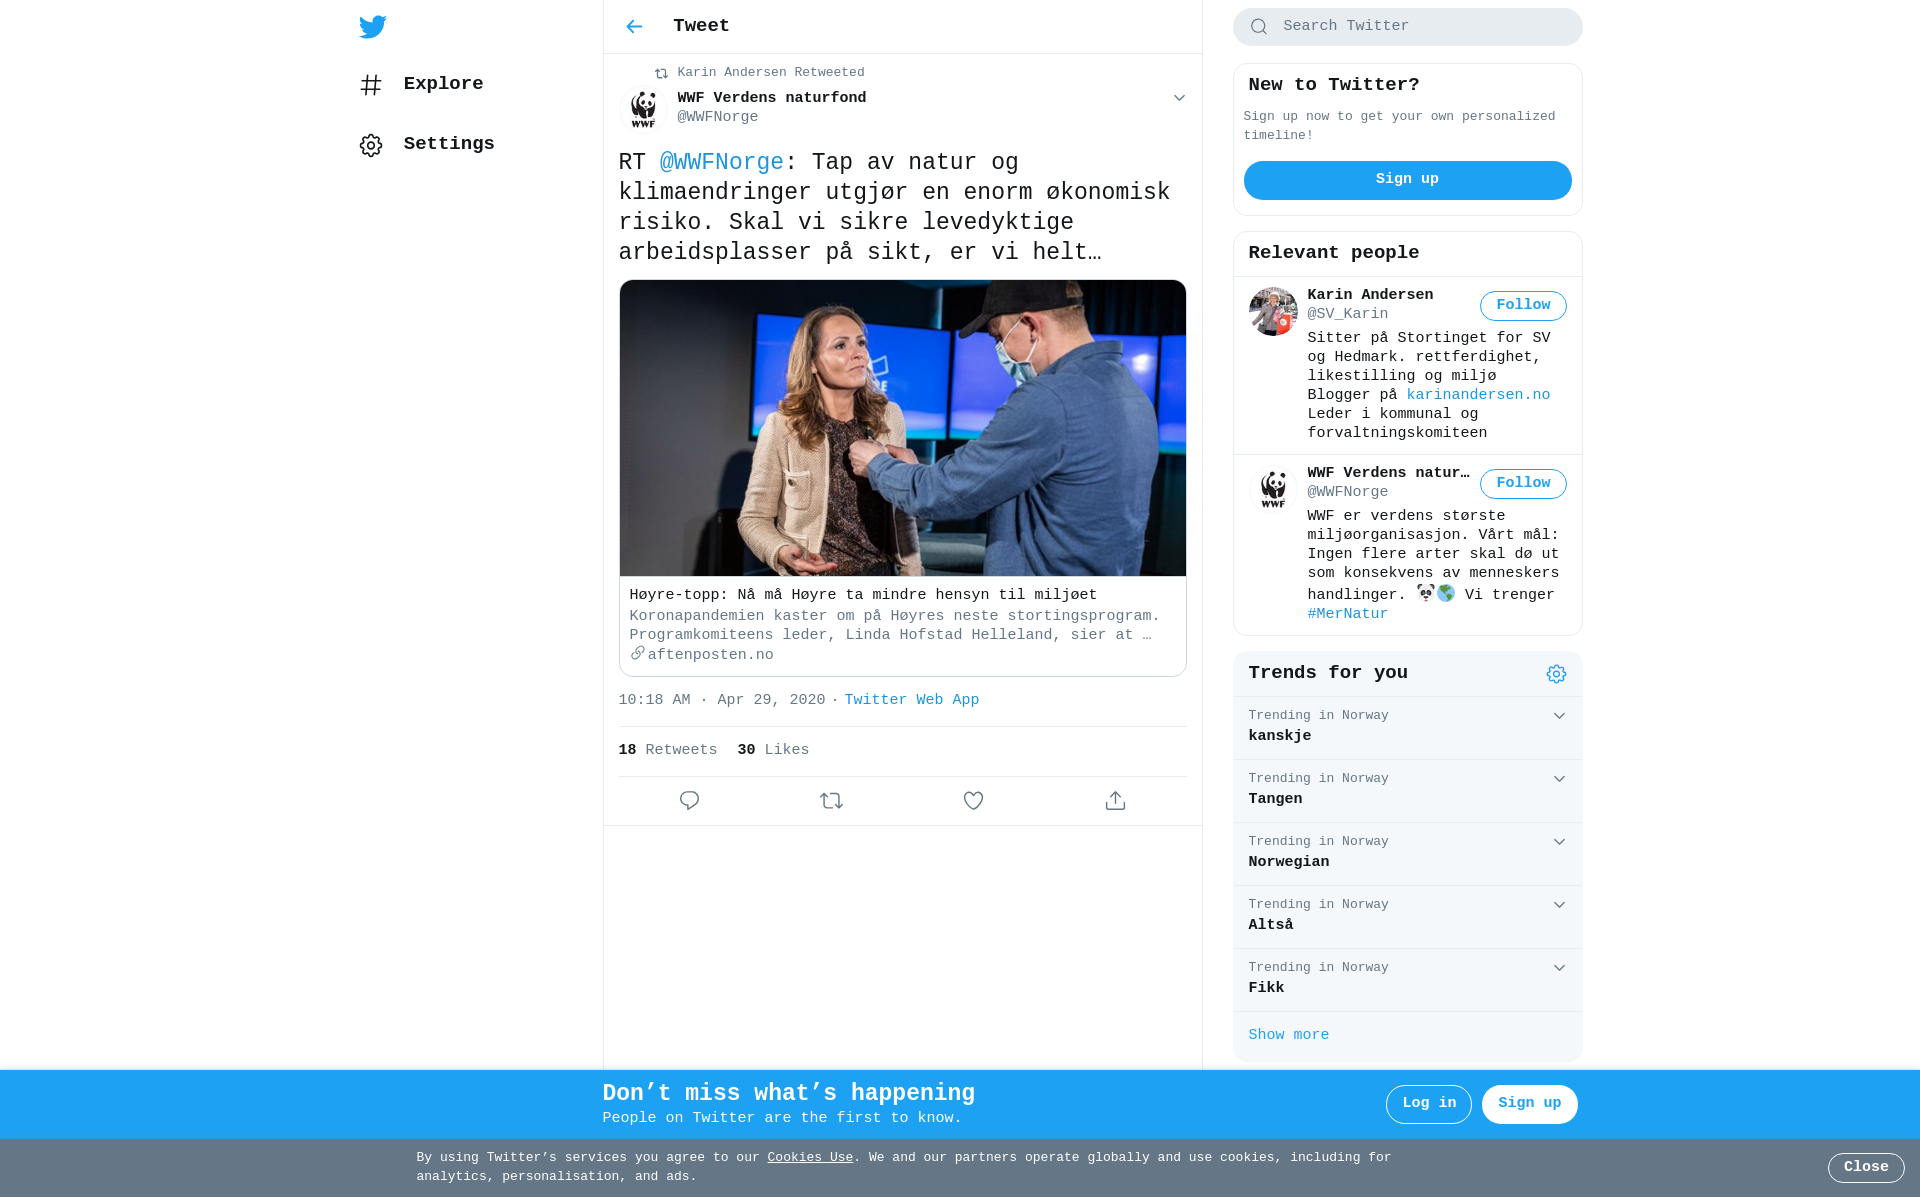Open the Norwegian trending topic
The width and height of the screenshot is (1920, 1197).
coord(1407,854)
